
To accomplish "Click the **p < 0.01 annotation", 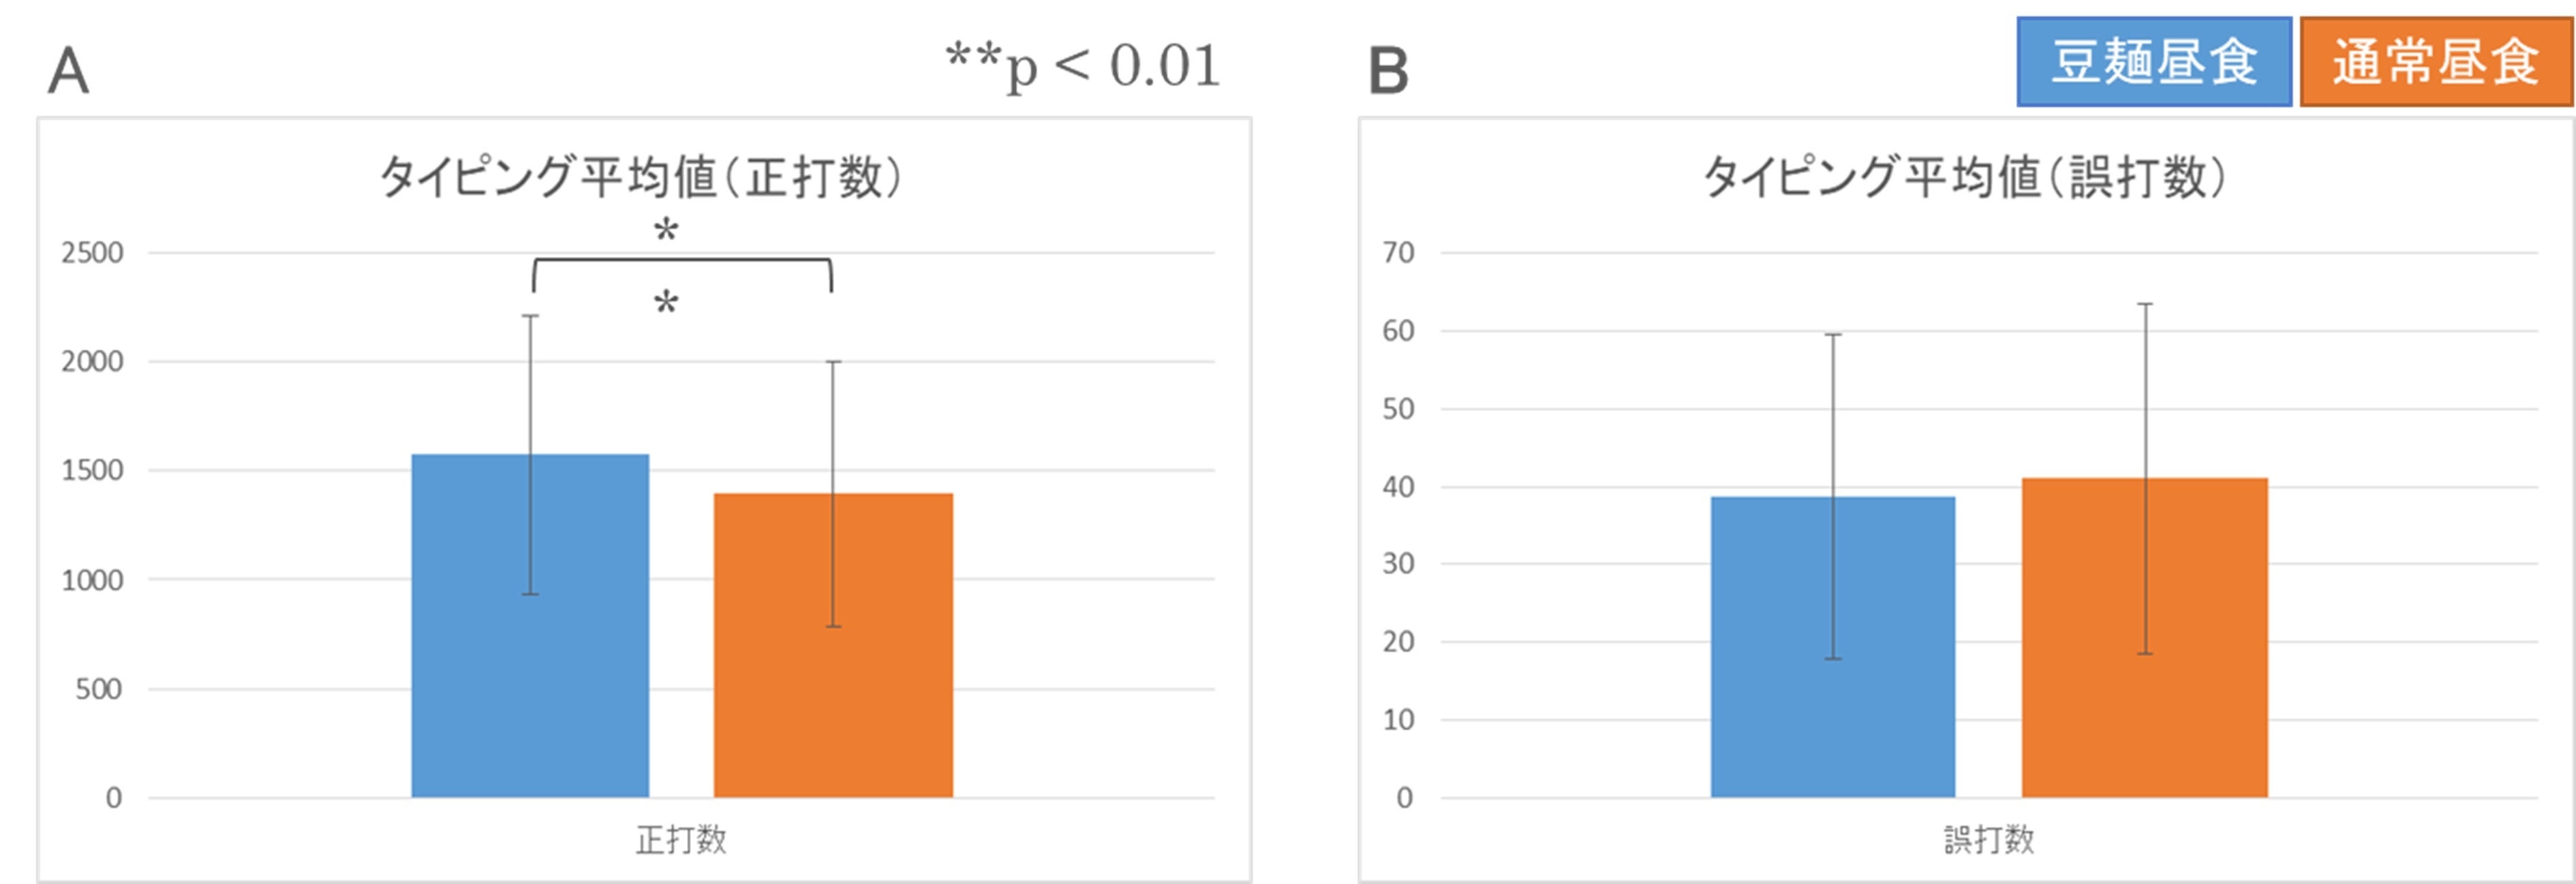I will pyautogui.click(x=1083, y=66).
